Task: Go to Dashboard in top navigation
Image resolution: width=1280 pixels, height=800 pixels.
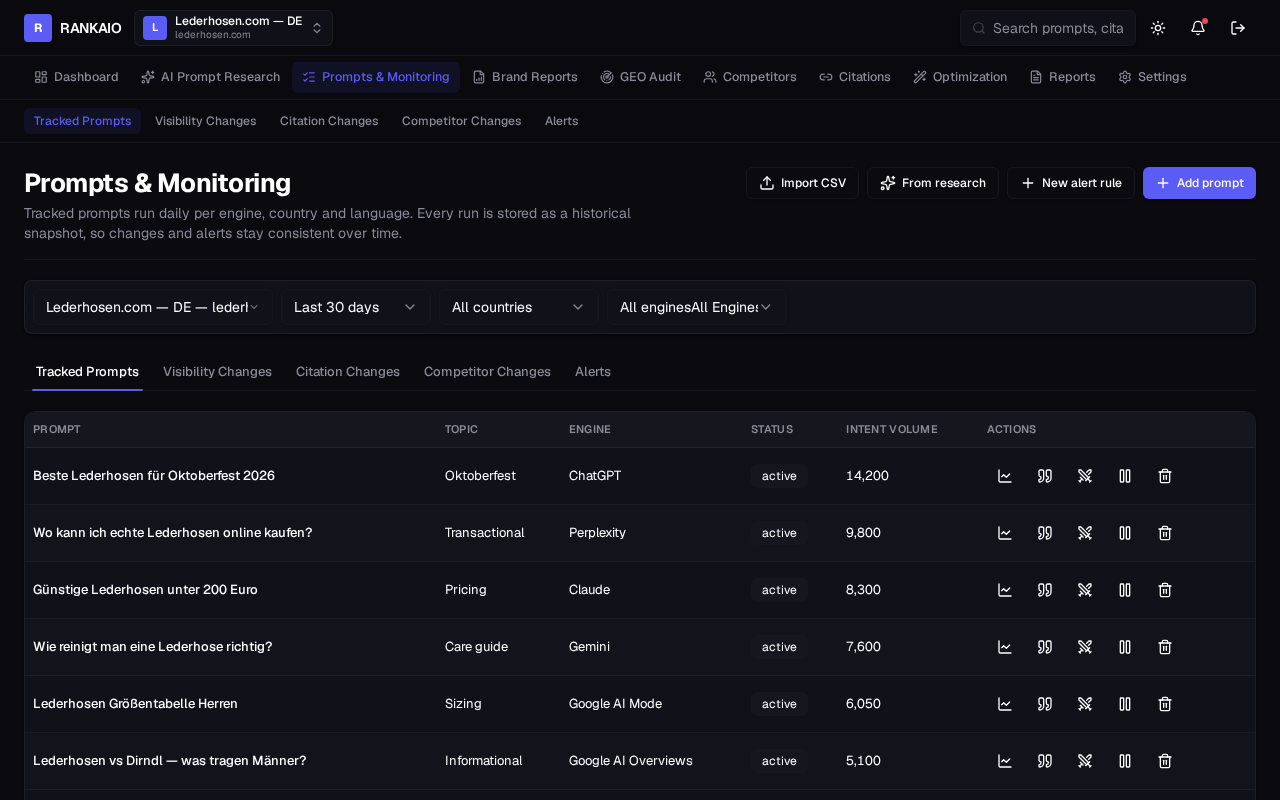Action: pos(76,77)
